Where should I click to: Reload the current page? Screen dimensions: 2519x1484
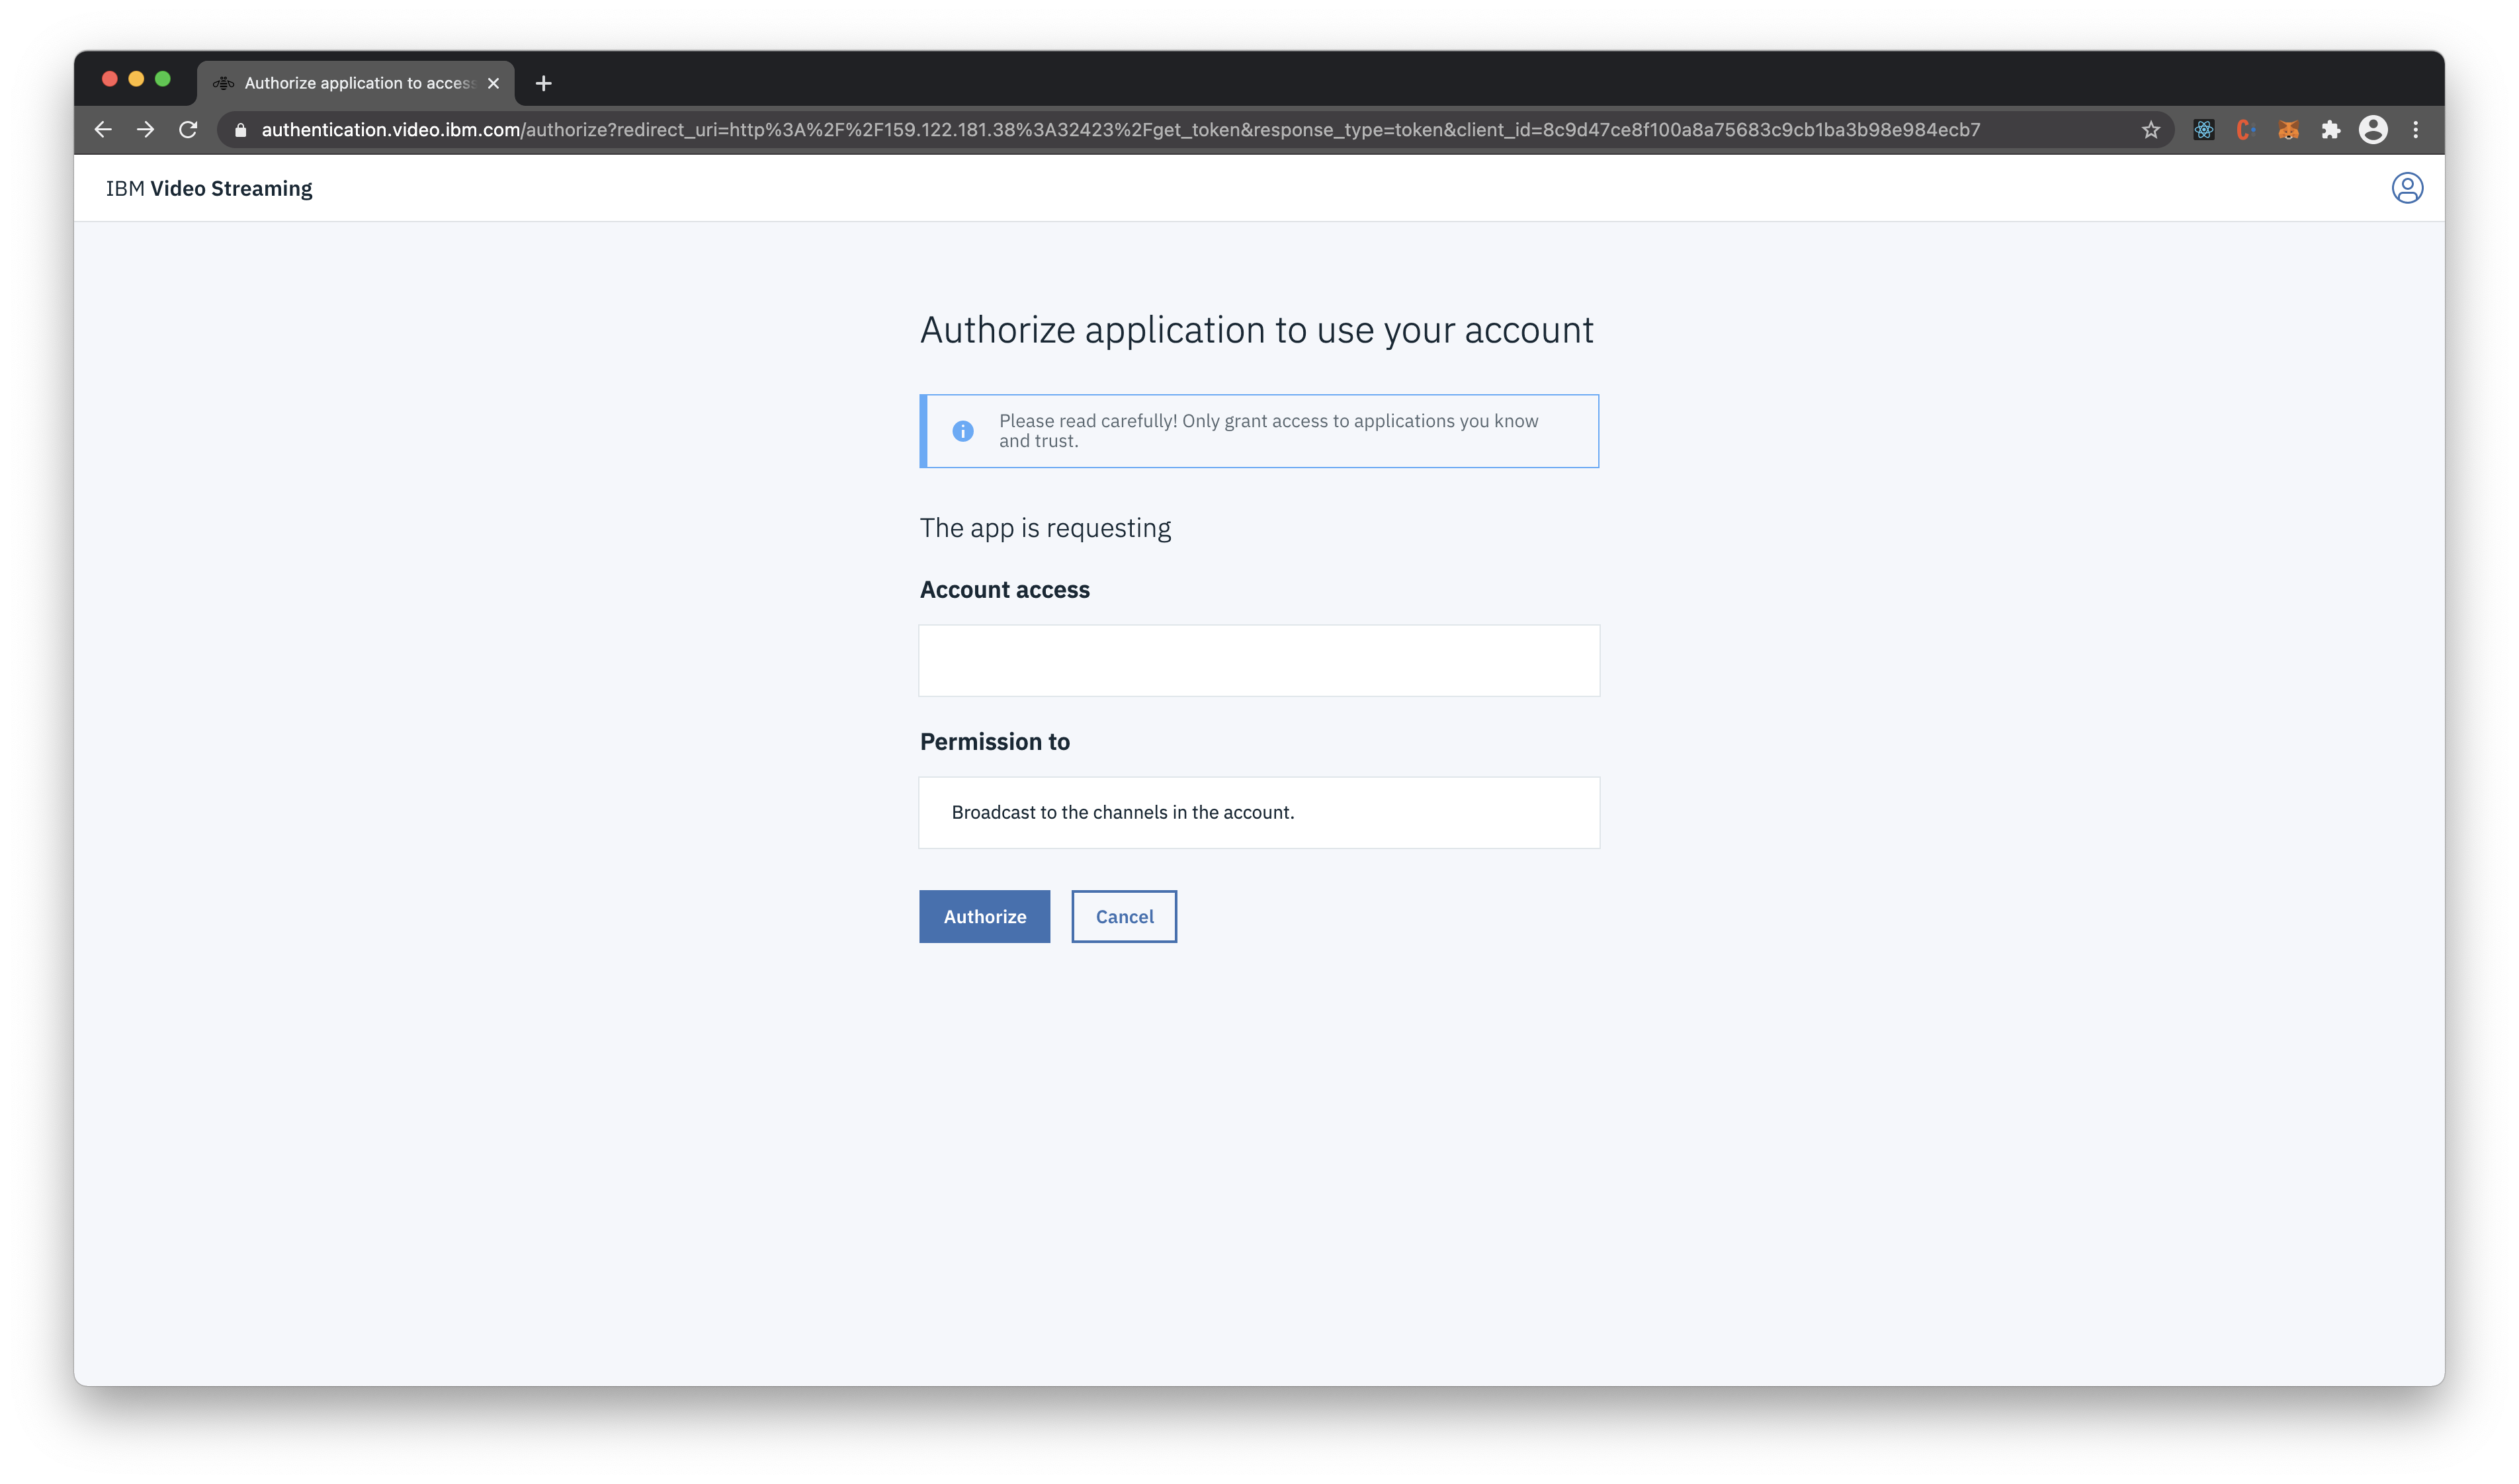click(x=188, y=130)
